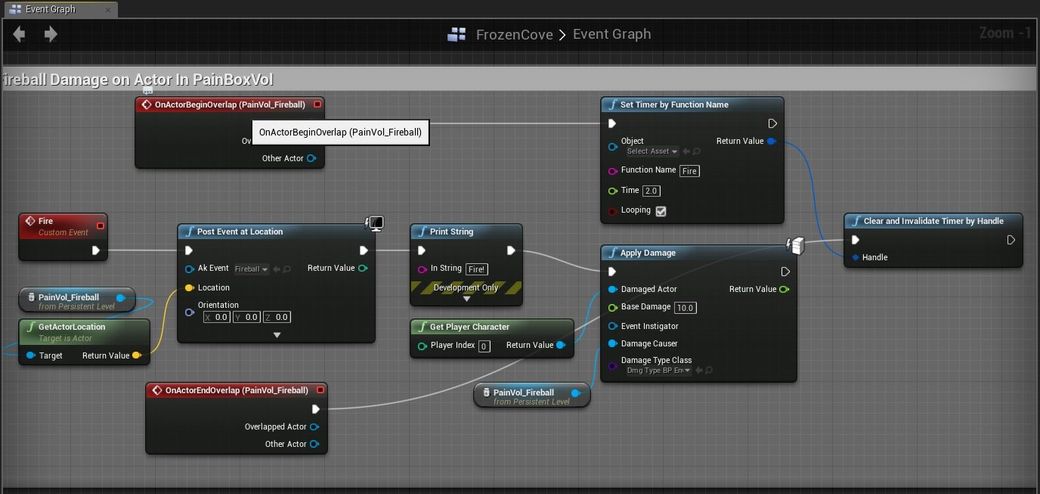Select FrozenCove in the breadcrumb
The height and width of the screenshot is (494, 1040).
tap(514, 34)
